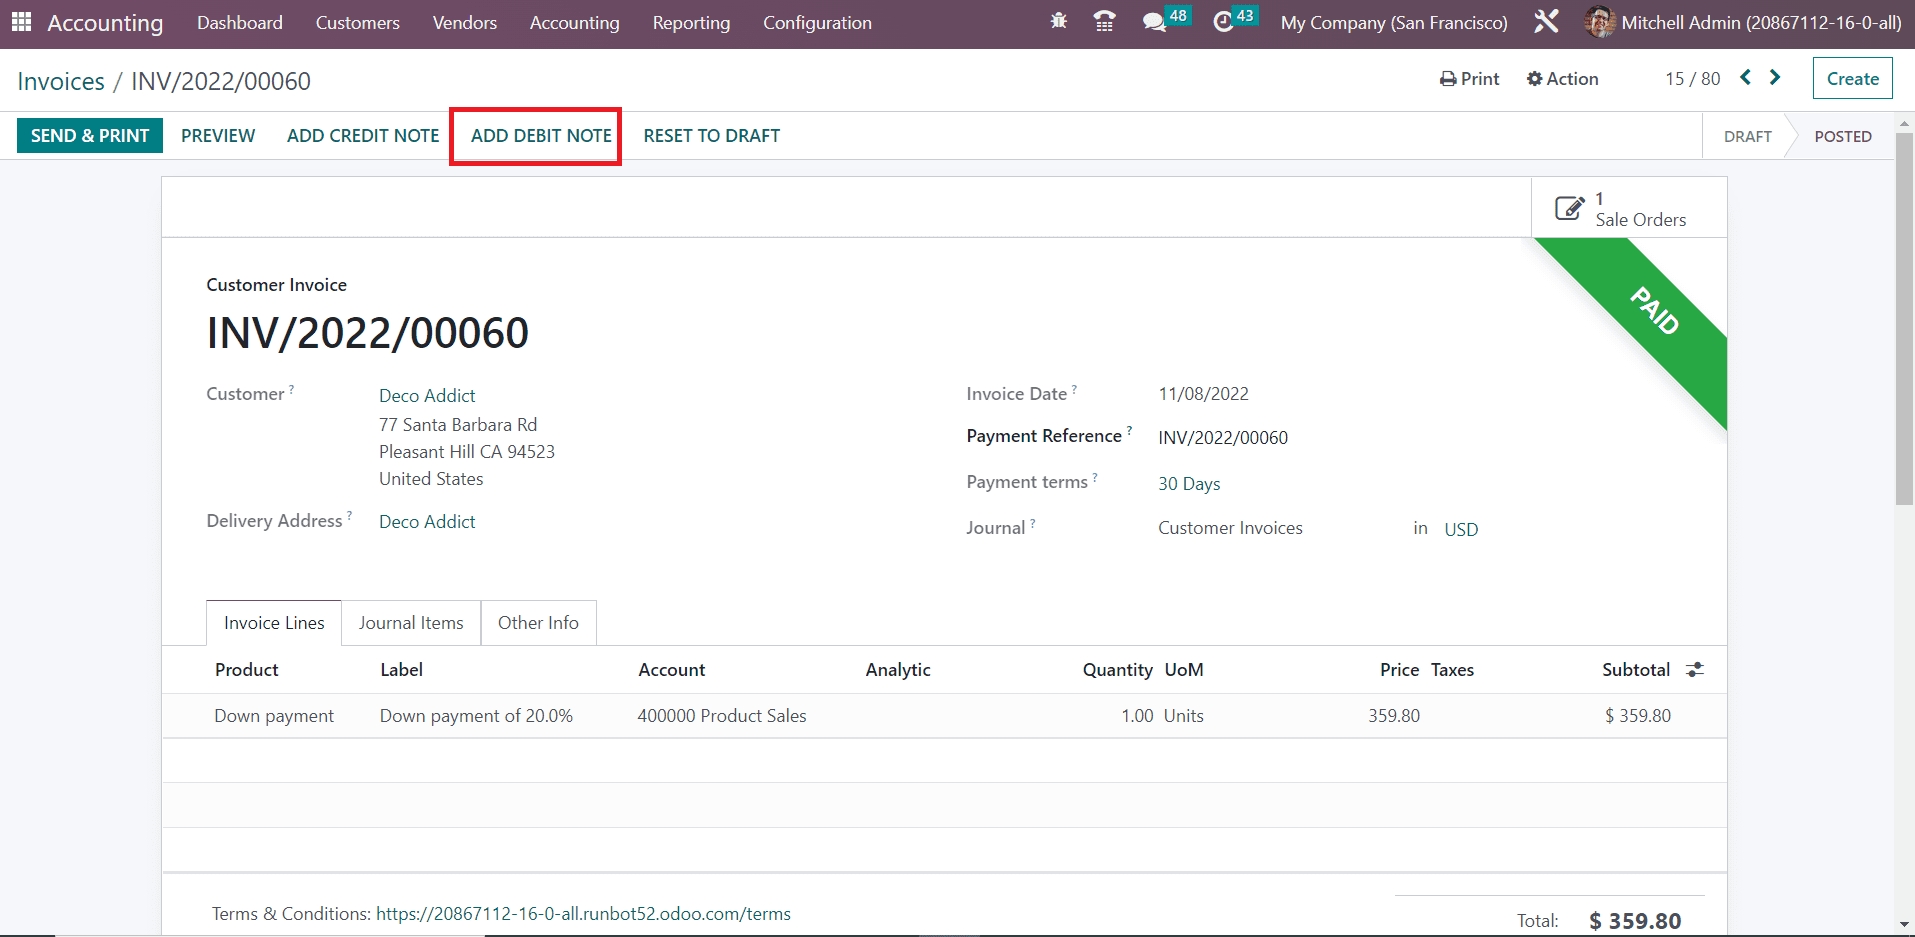Image resolution: width=1915 pixels, height=937 pixels.
Task: Open the Reporting menu
Action: [x=691, y=23]
